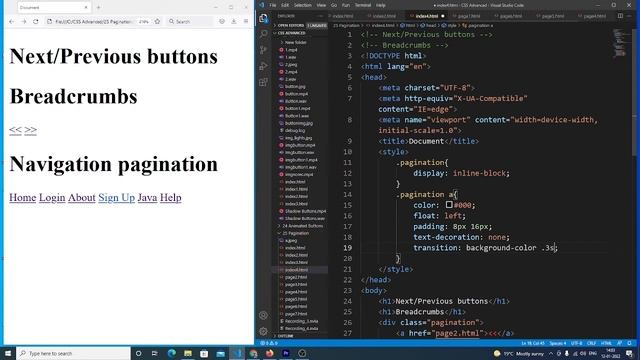Open the Manage gear icon in VS Code
Image resolution: width=640 pixels, height=360 pixels.
264,331
